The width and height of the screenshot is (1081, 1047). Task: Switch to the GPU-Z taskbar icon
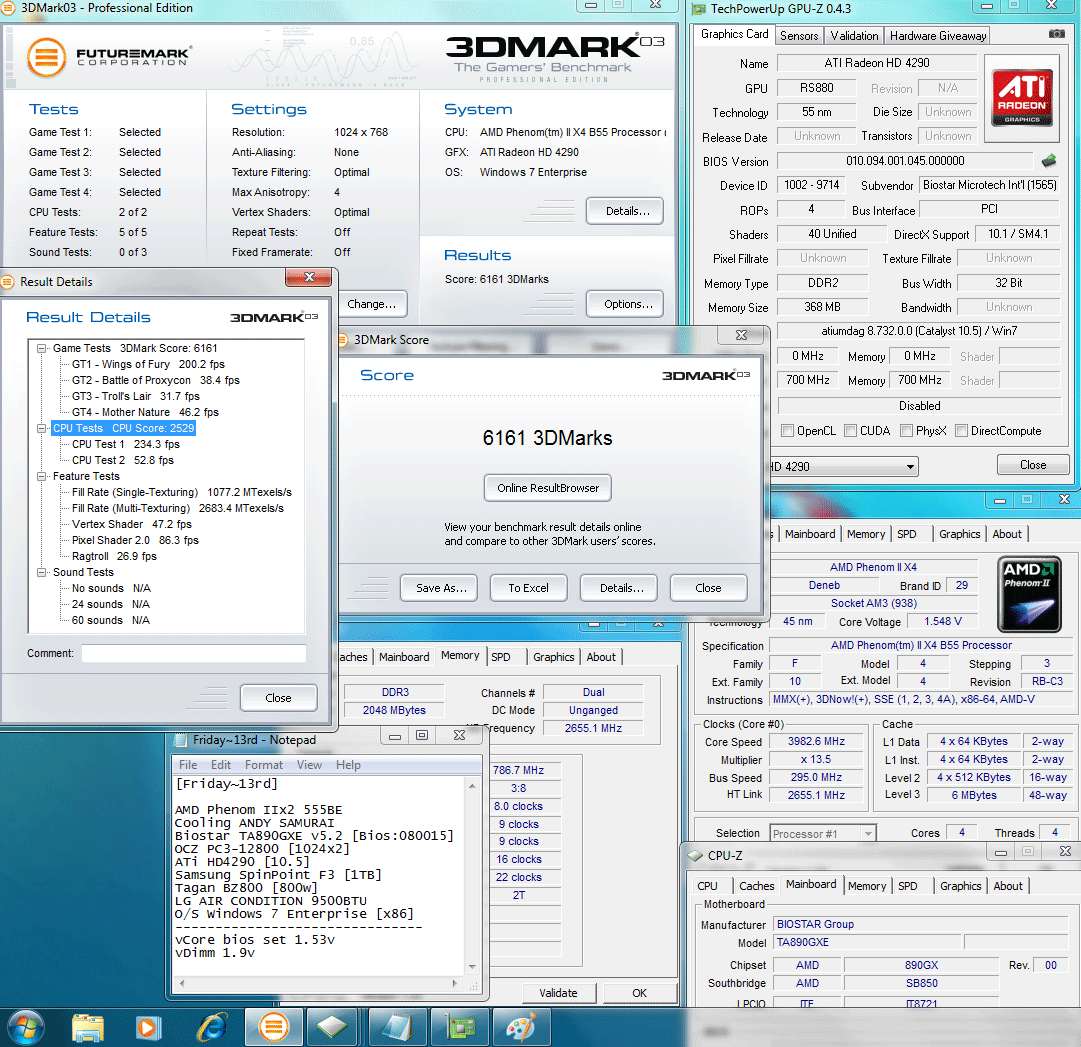coord(460,1028)
